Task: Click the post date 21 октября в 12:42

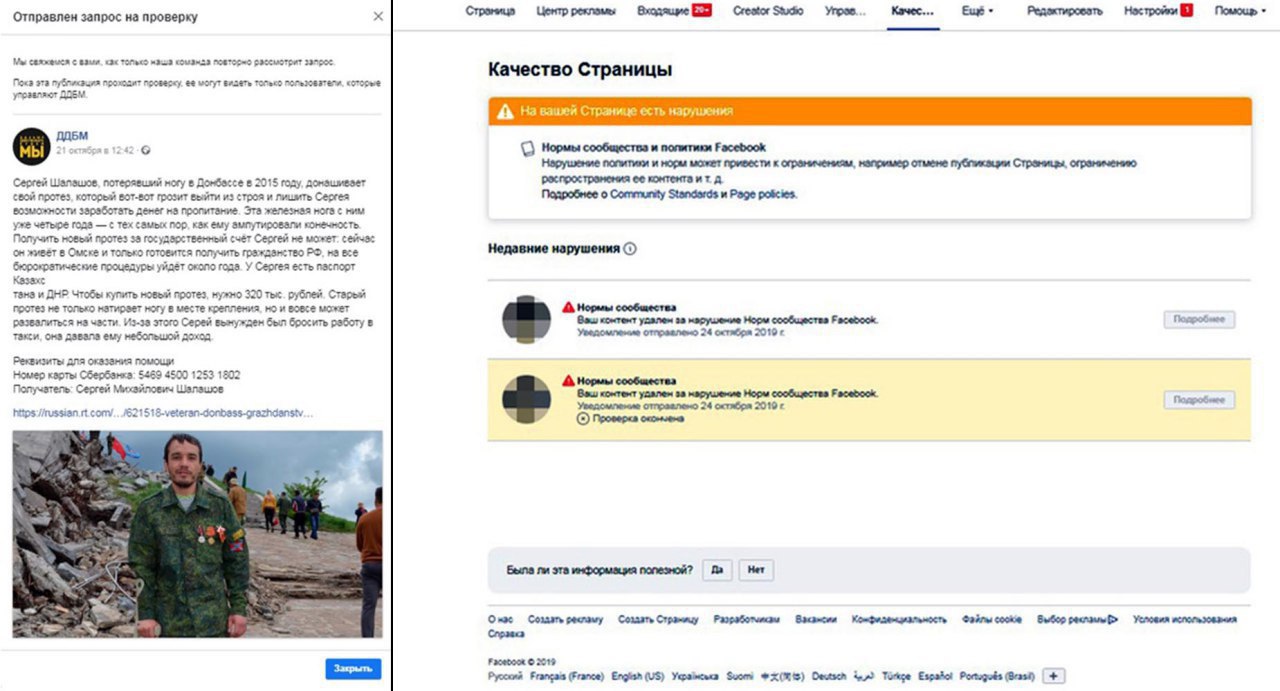Action: tap(95, 151)
